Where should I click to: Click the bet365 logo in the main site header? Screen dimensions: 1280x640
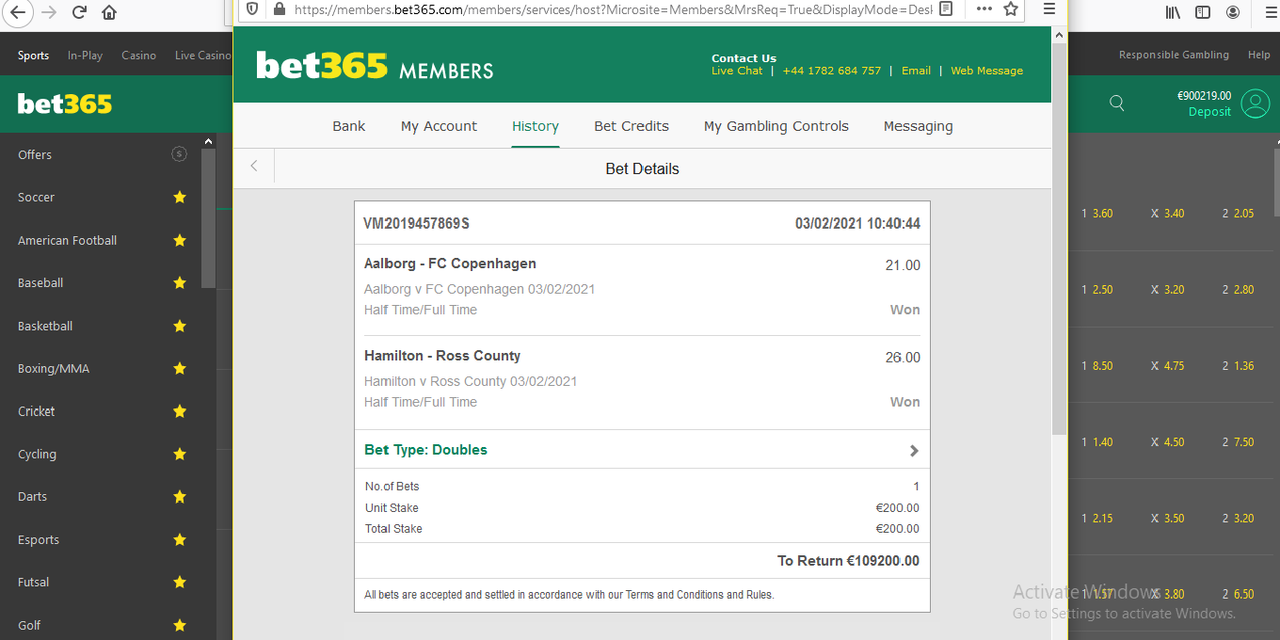[x=65, y=104]
